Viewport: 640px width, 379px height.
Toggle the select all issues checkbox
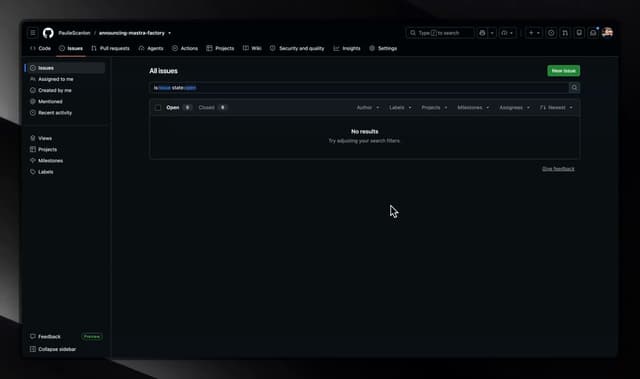coord(158,108)
